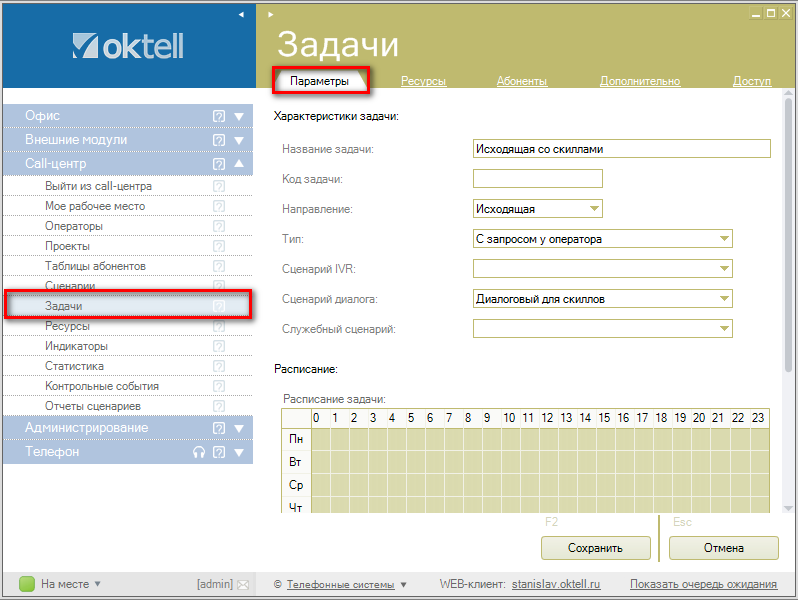This screenshot has width=798, height=600.
Task: Click the help icon next to Офис
Action: pyautogui.click(x=219, y=116)
